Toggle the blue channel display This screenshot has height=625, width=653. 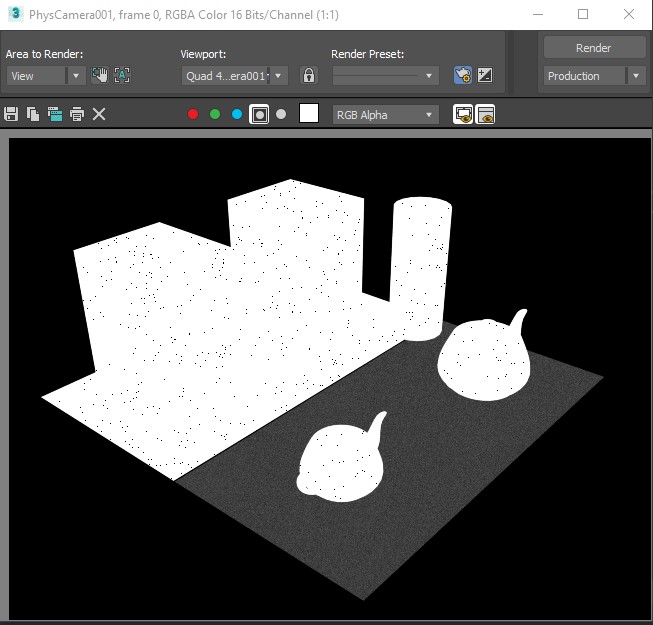(237, 114)
